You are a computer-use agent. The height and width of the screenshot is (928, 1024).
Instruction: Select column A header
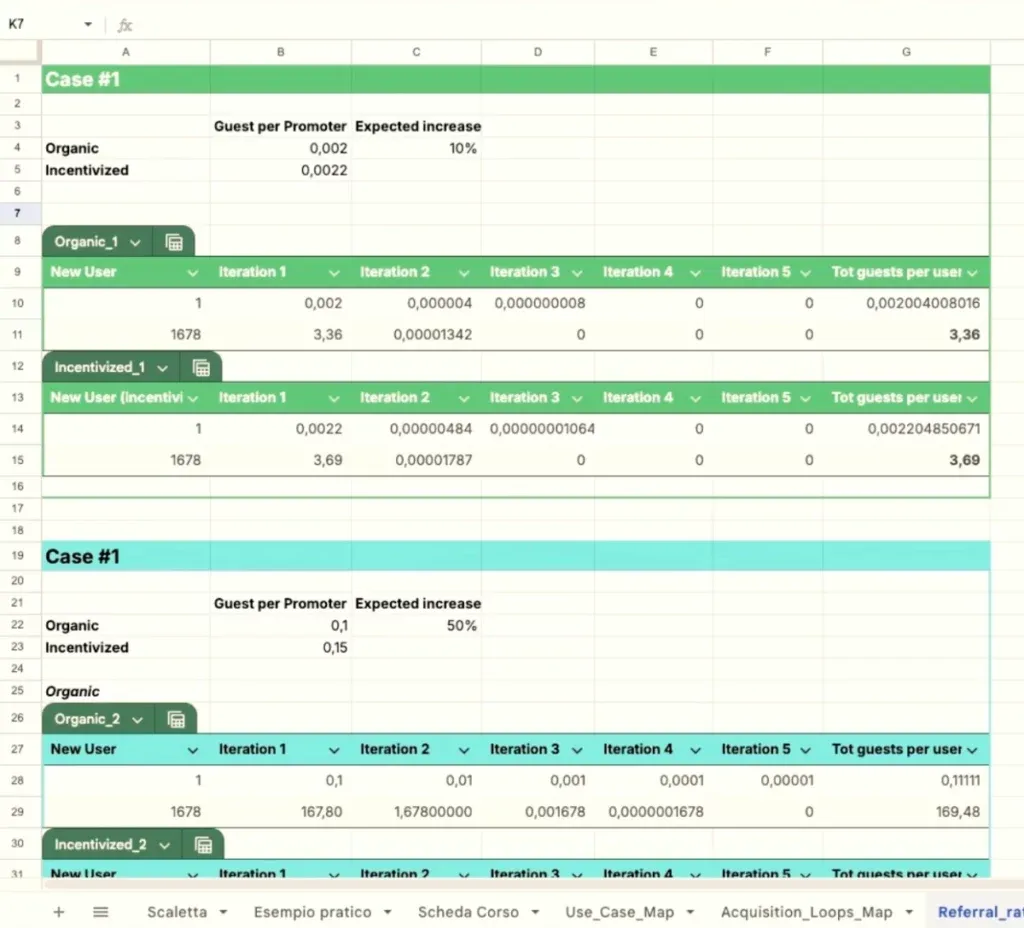coord(126,52)
